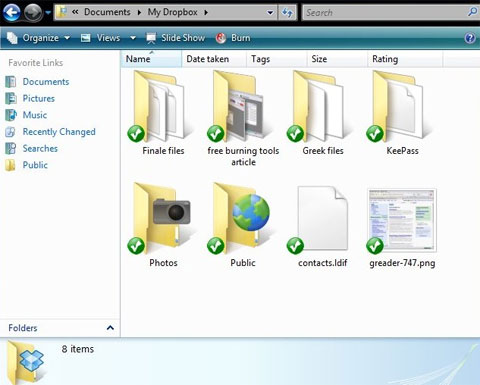Click the folder icon in the address bar
This screenshot has height=385, width=480.
tap(62, 13)
